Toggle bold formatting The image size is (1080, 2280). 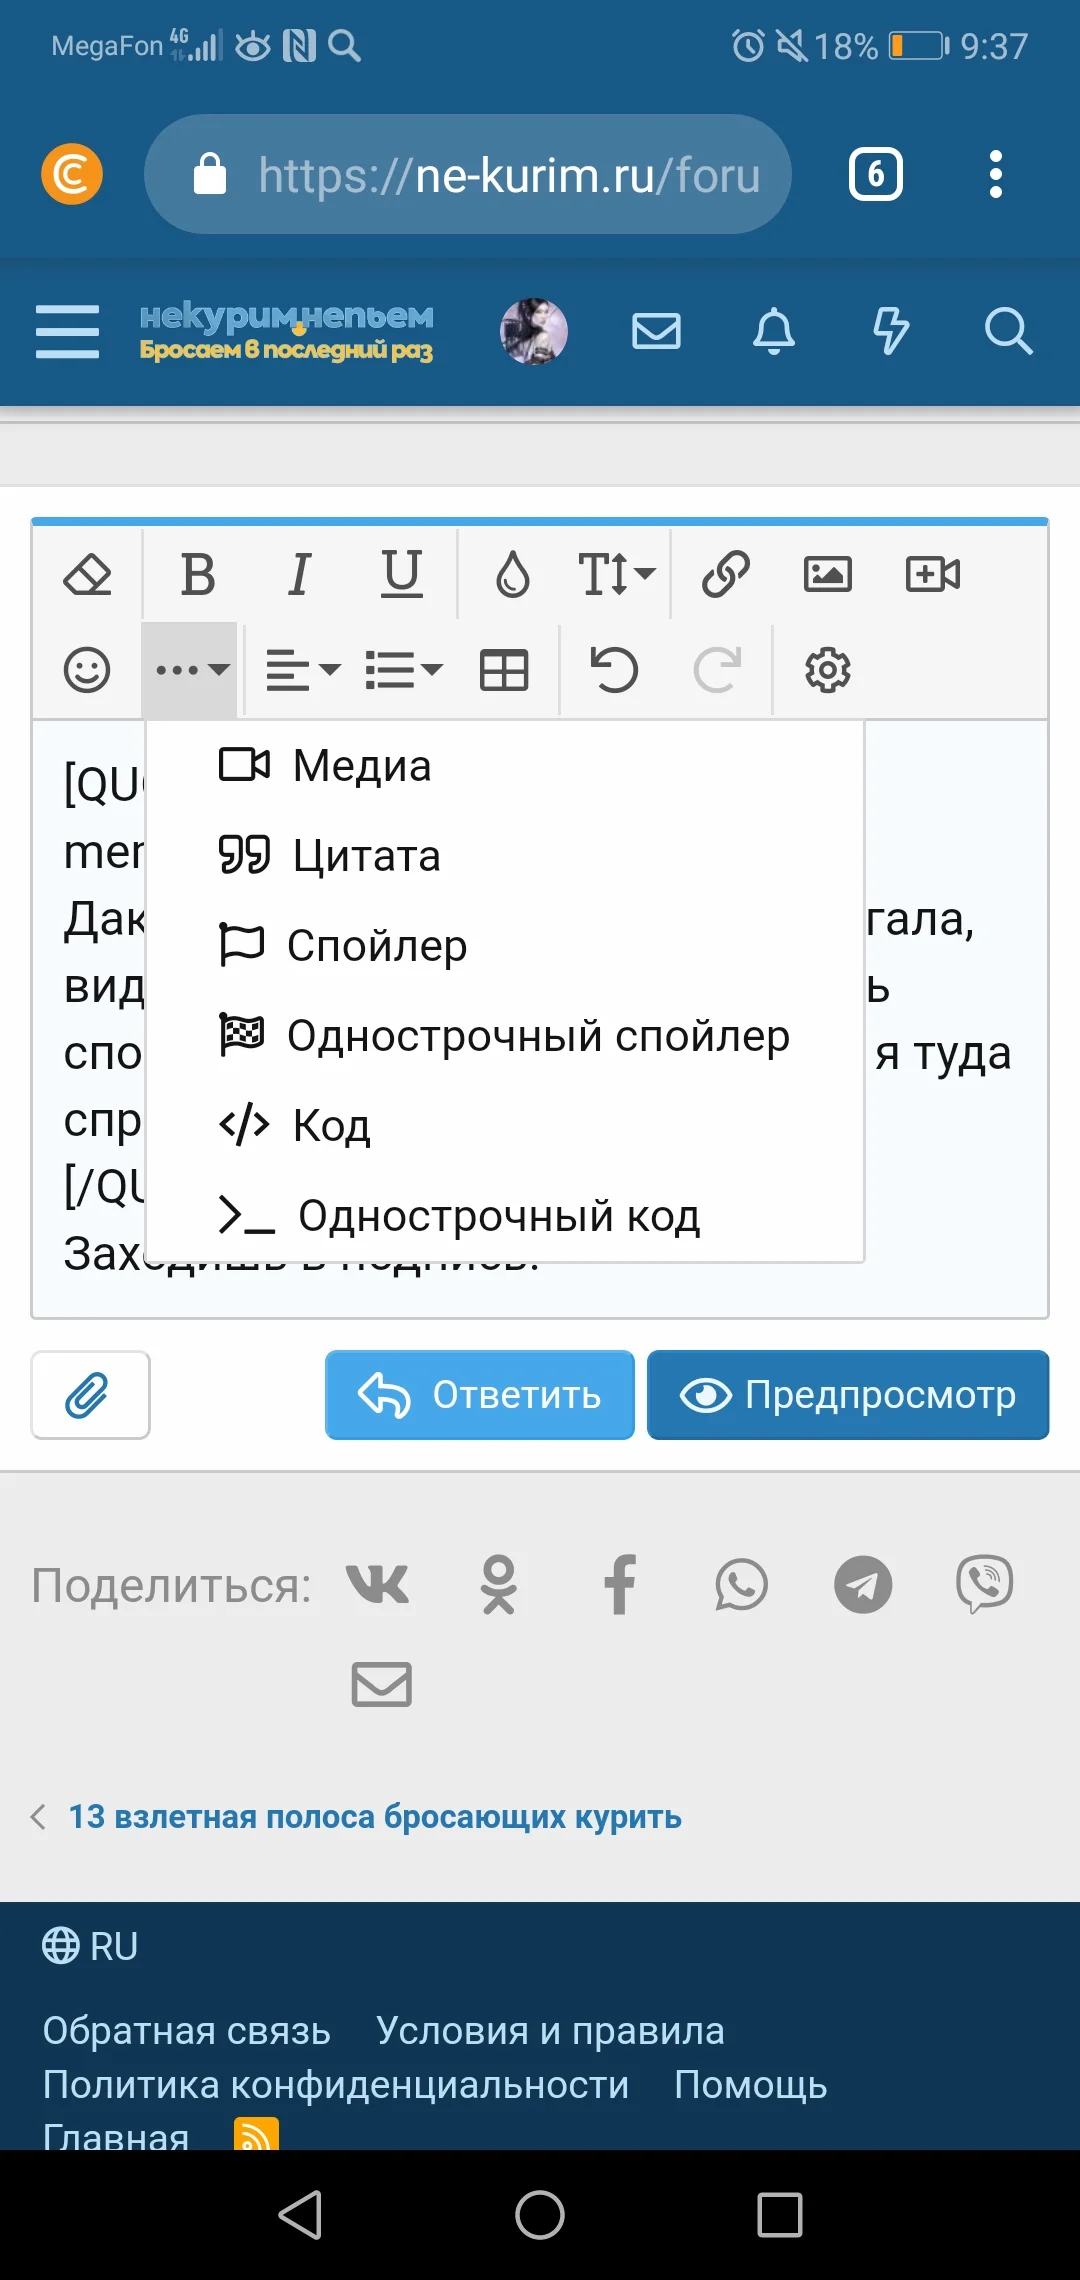coord(197,574)
